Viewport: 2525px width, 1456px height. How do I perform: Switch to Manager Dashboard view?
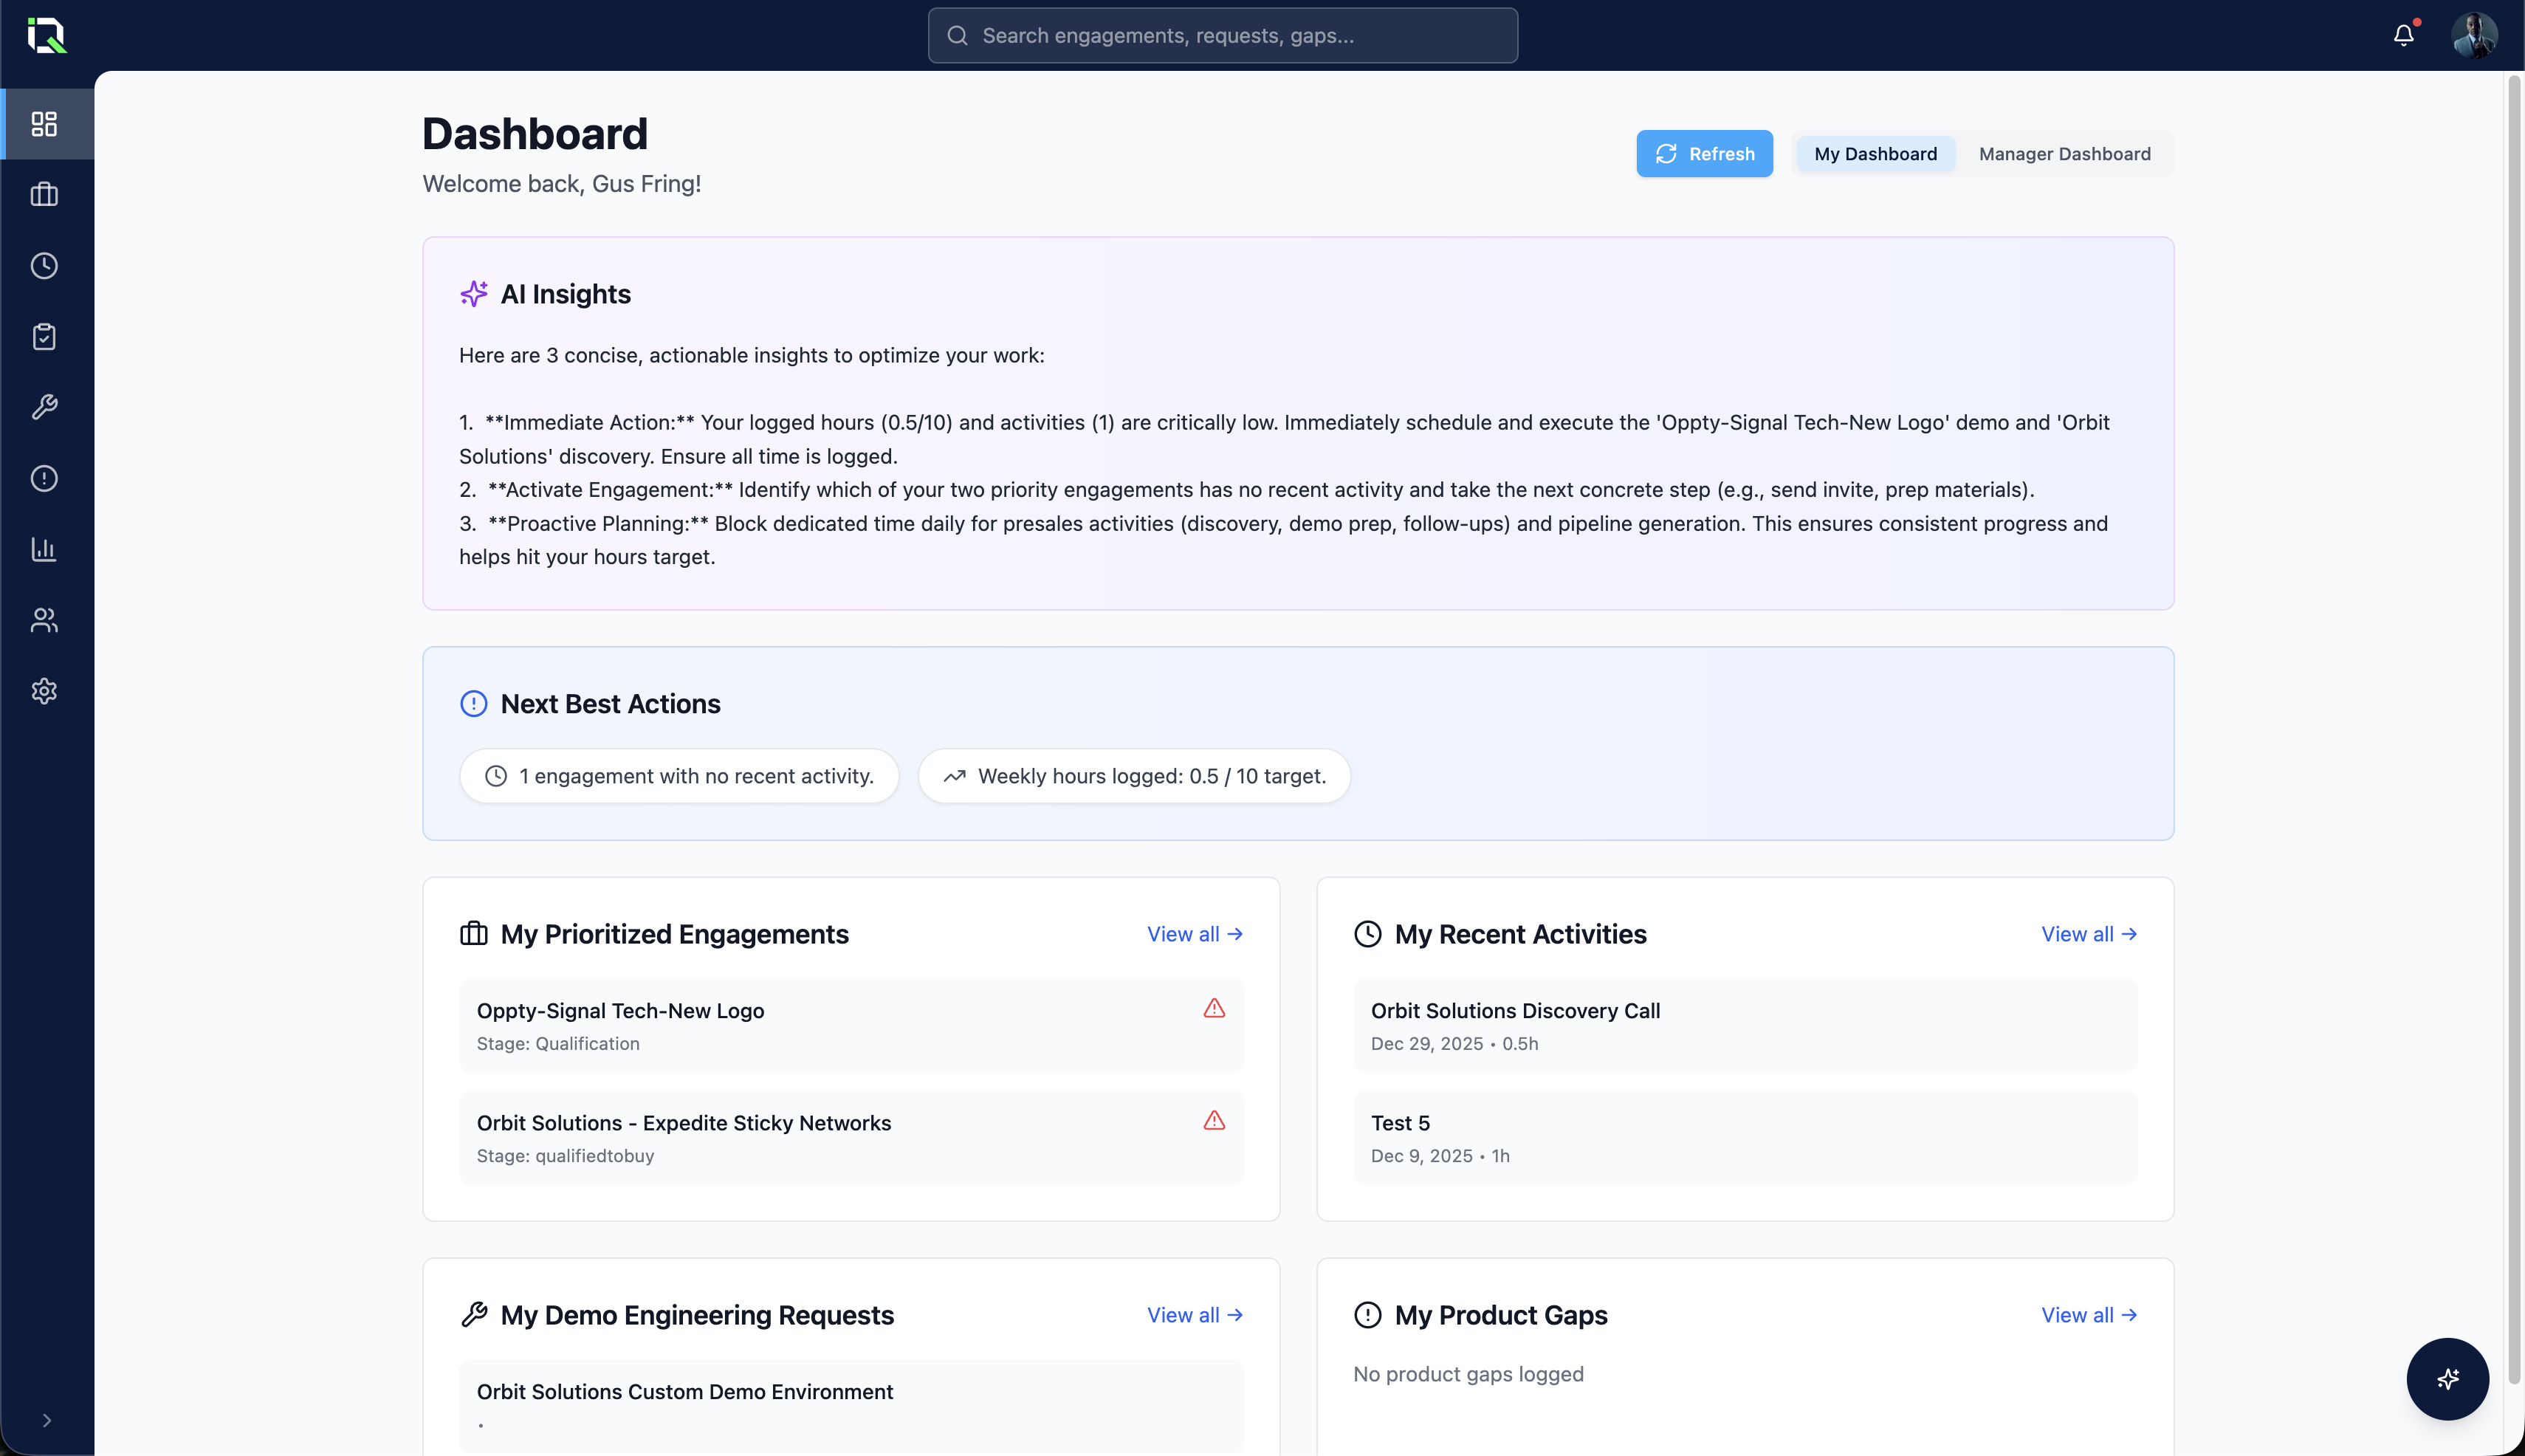2064,154
